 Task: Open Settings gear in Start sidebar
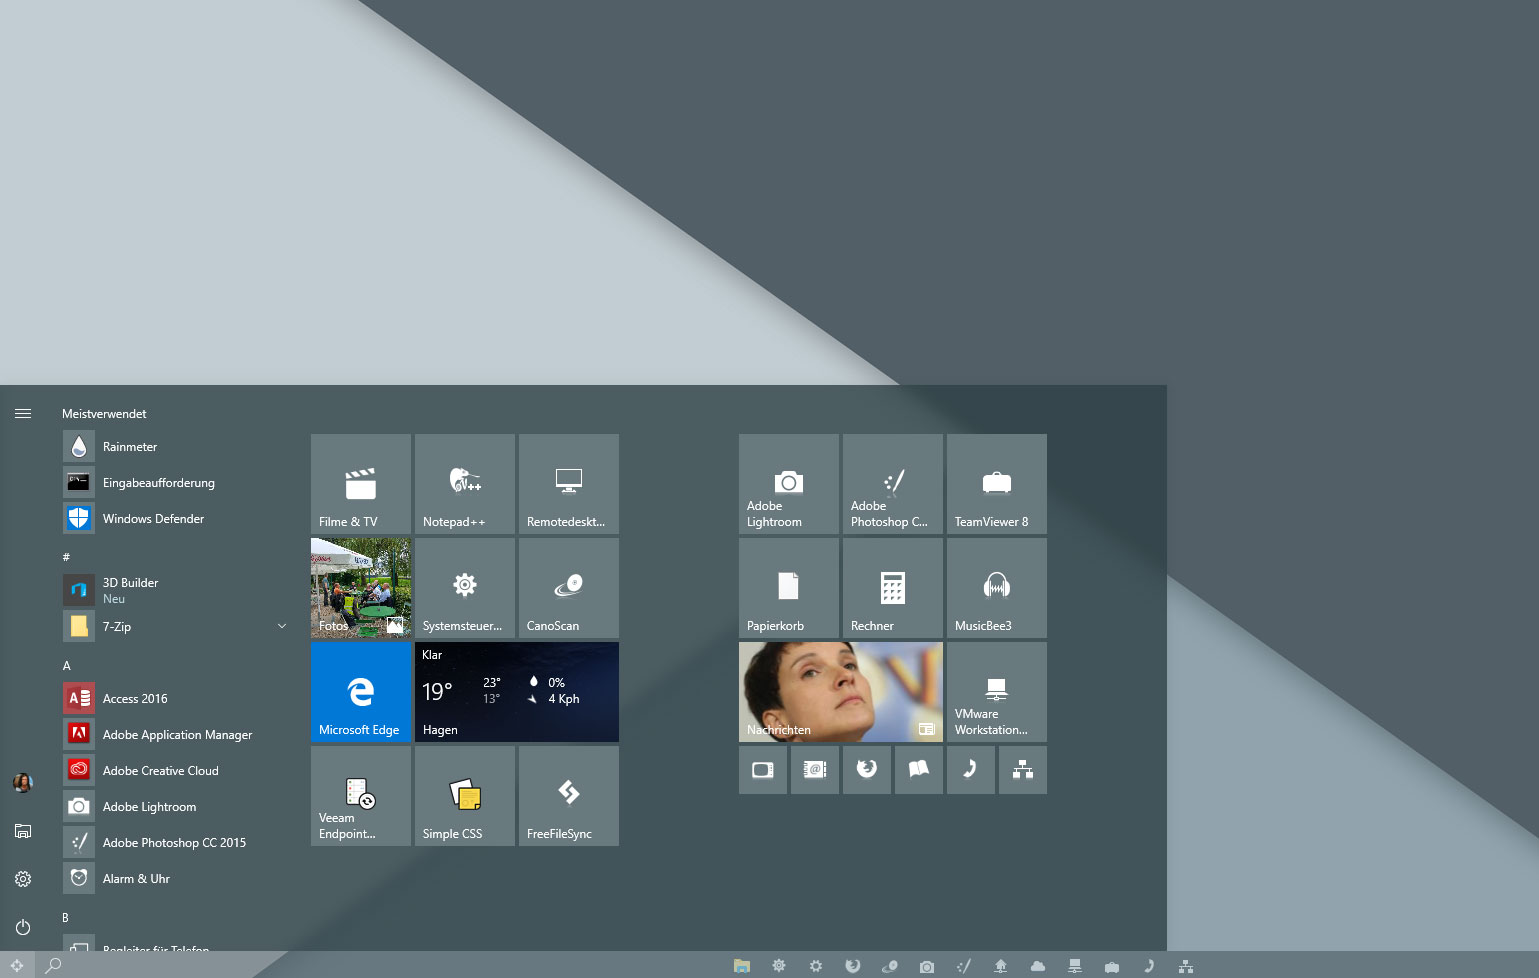click(x=23, y=879)
